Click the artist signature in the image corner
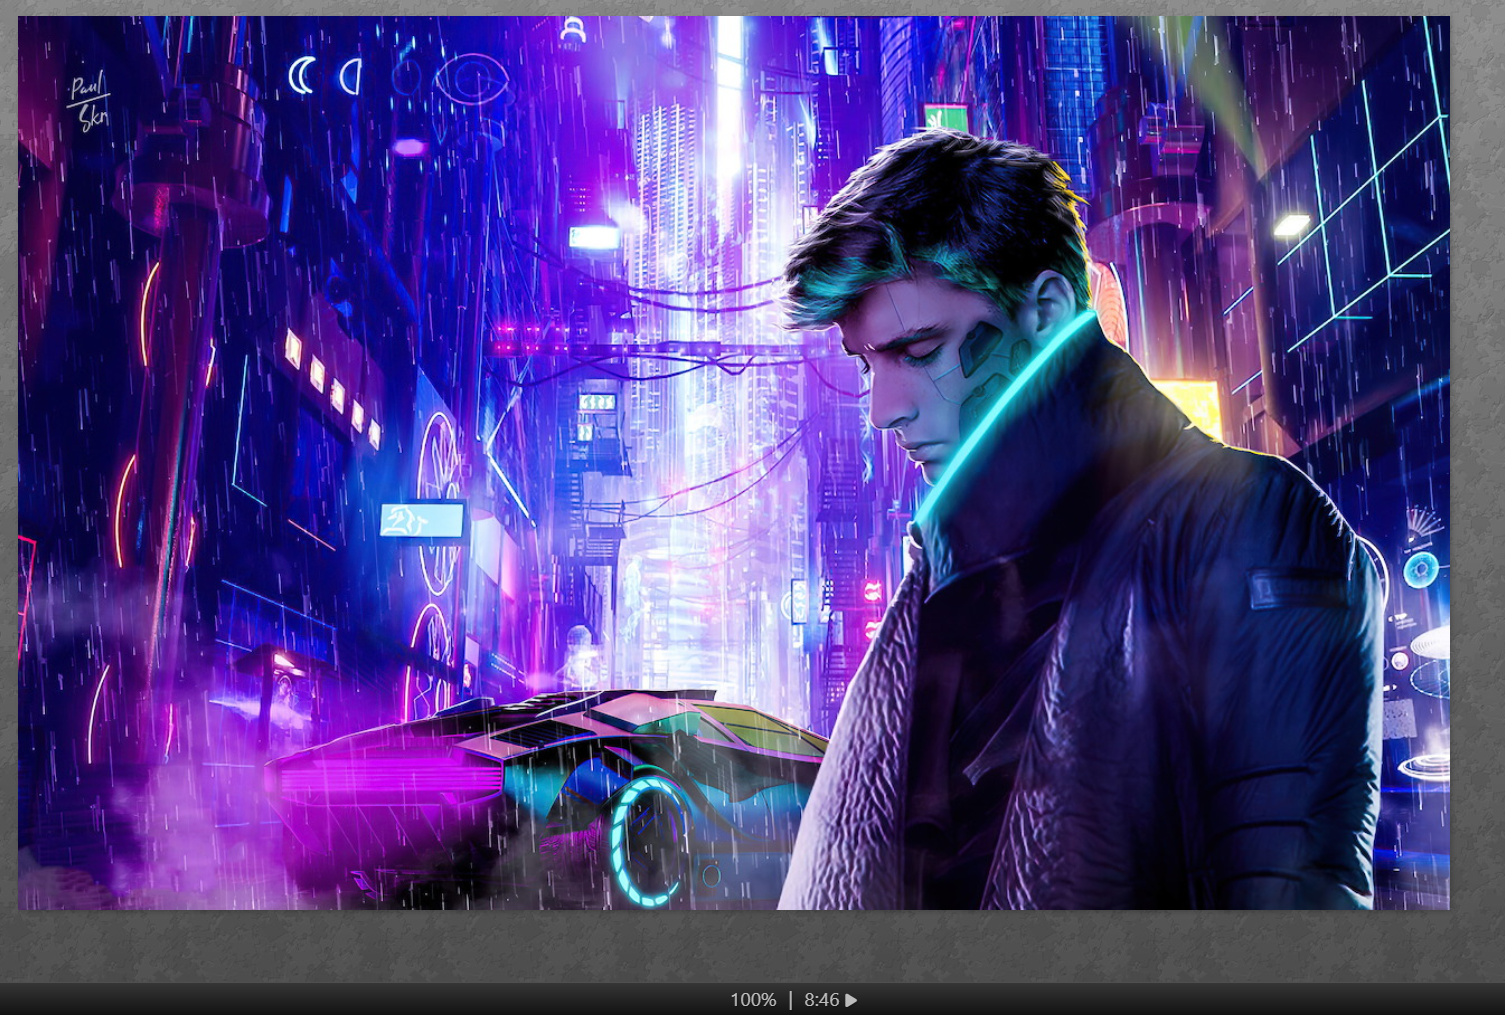Image resolution: width=1505 pixels, height=1015 pixels. click(x=88, y=101)
